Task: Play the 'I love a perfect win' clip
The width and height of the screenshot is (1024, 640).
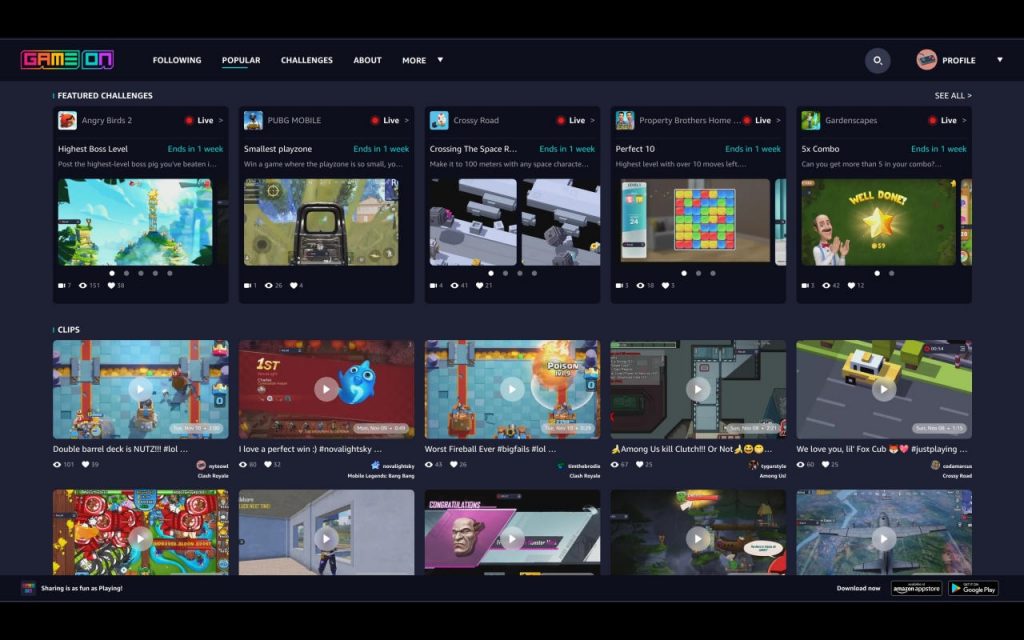Action: click(x=326, y=389)
